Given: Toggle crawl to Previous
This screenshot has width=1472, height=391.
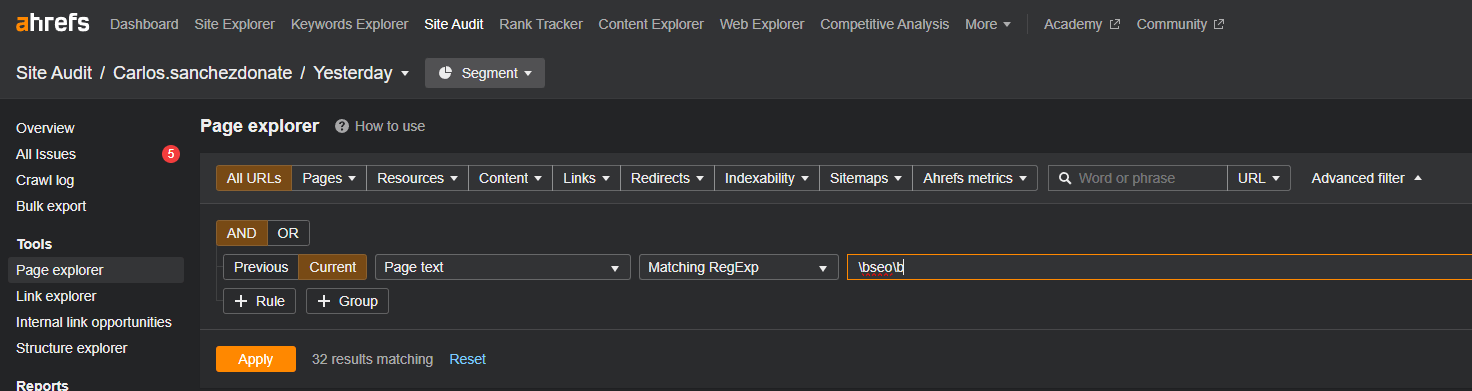Looking at the screenshot, I should click(x=261, y=267).
